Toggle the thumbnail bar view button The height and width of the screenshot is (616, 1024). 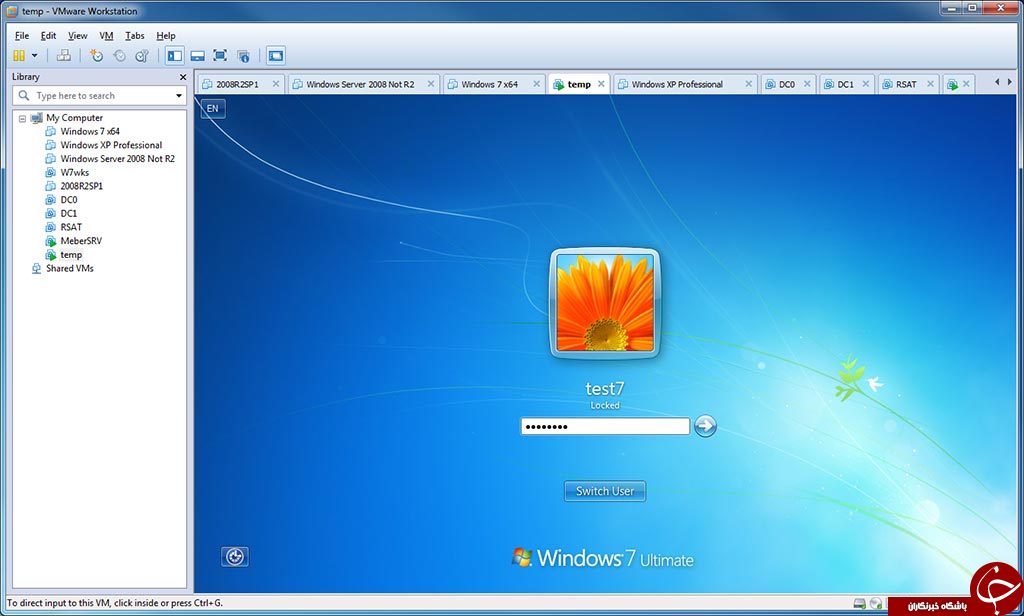[x=197, y=56]
